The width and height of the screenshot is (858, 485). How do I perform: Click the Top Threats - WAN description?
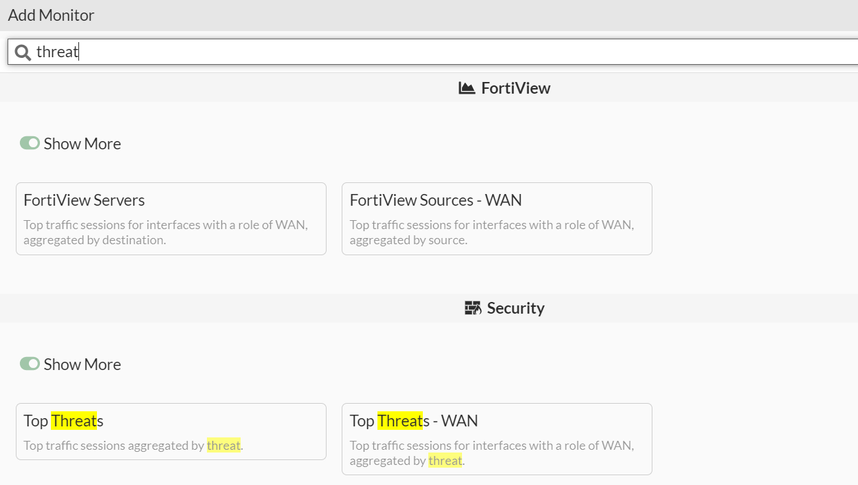tap(491, 453)
